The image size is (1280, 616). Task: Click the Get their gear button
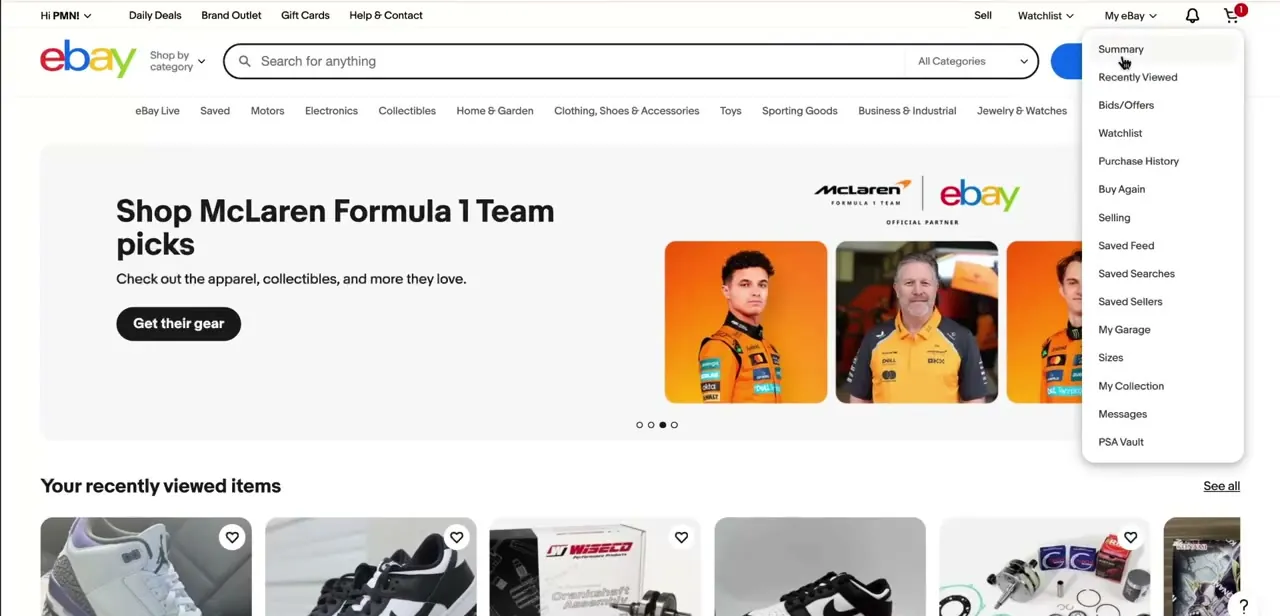click(x=178, y=323)
